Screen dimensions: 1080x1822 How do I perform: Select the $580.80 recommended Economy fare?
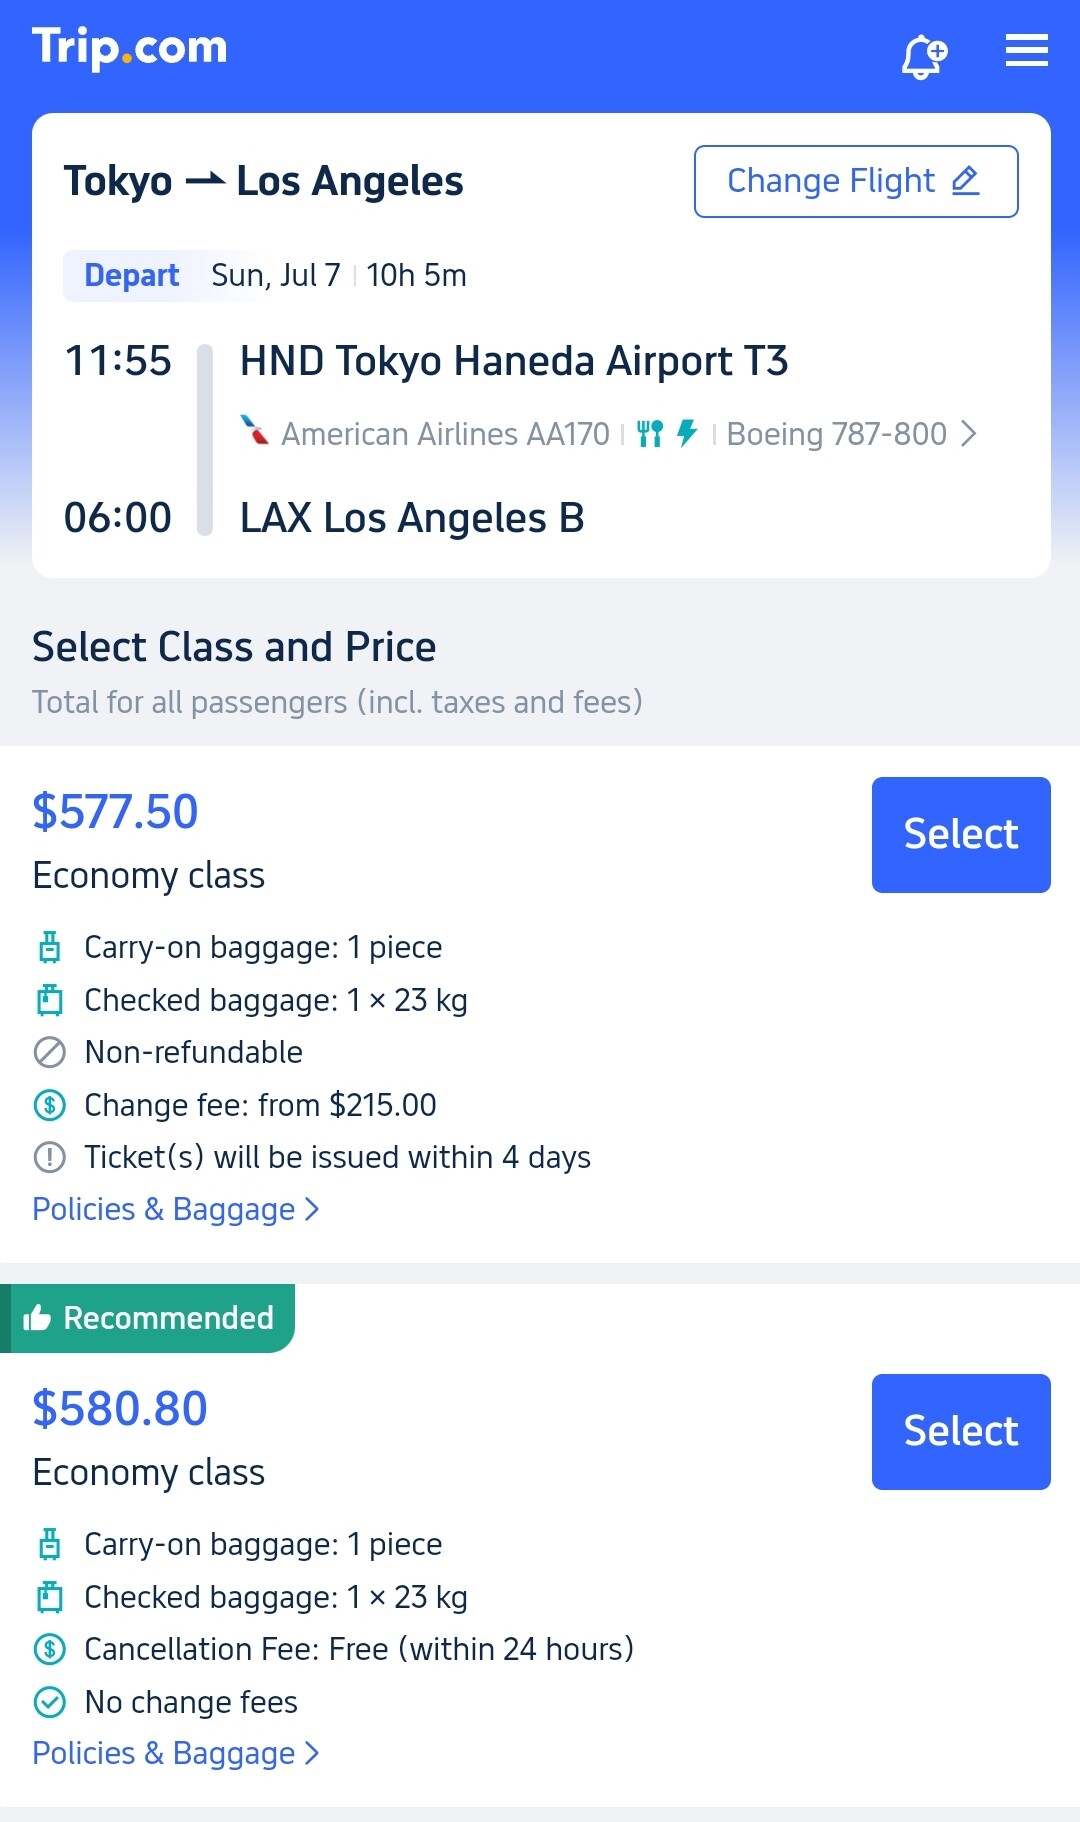(961, 1432)
